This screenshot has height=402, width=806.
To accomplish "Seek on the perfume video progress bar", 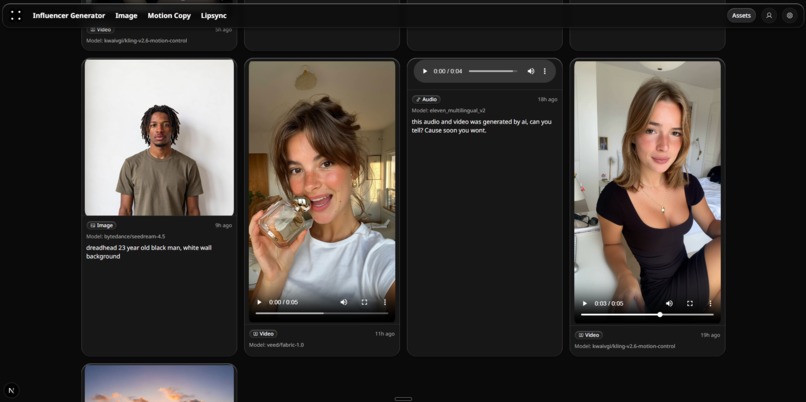I will click(x=322, y=313).
